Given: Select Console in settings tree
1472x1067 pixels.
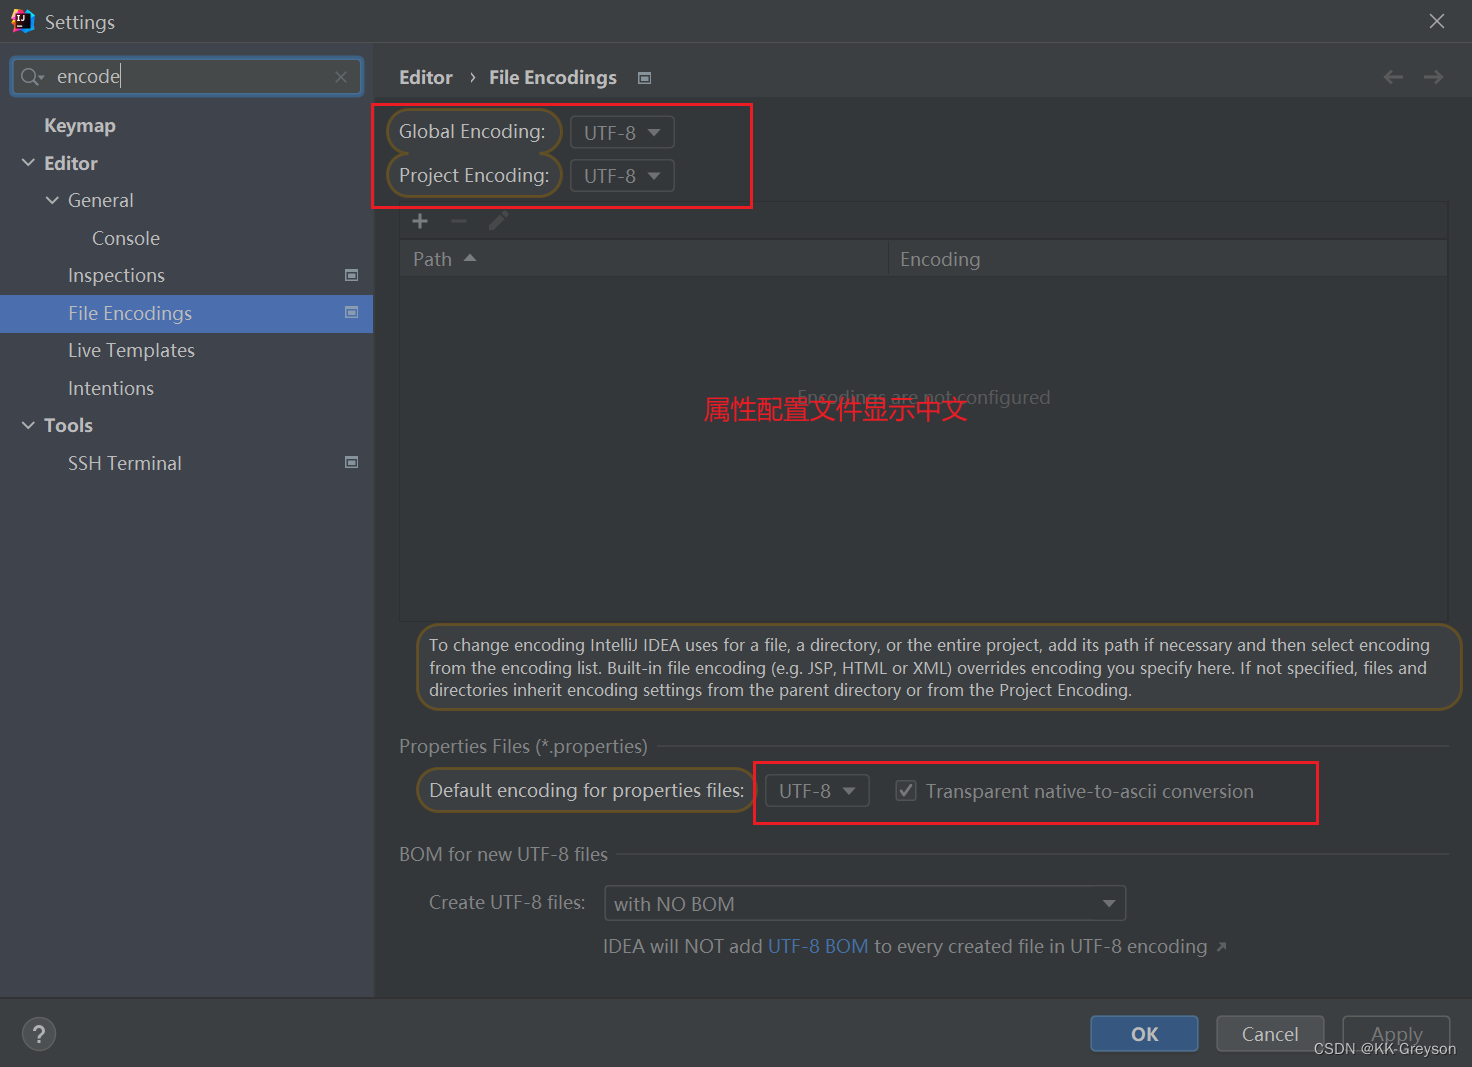Looking at the screenshot, I should pyautogui.click(x=126, y=238).
